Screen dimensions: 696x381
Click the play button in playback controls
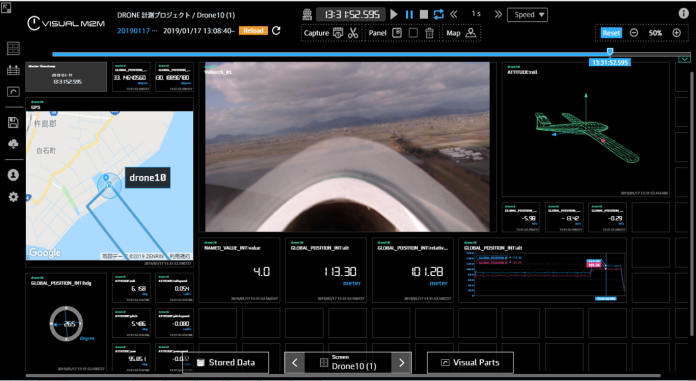394,14
